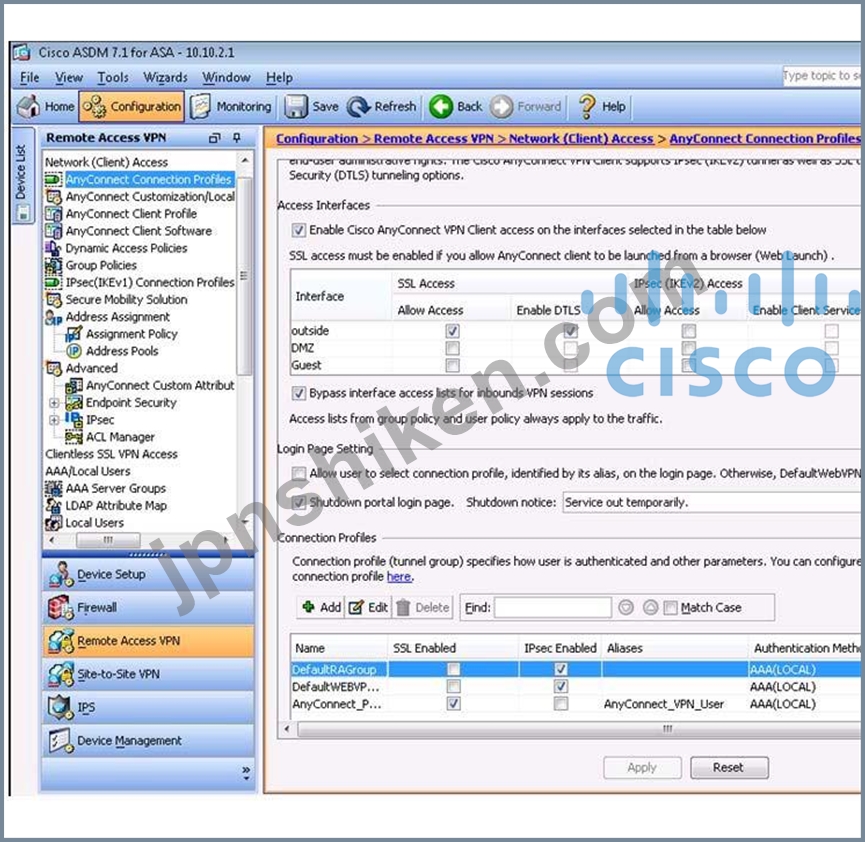This screenshot has width=865, height=842.
Task: Toggle Enable Cisco AnyConnect VPN Client access checkbox
Action: 298,230
